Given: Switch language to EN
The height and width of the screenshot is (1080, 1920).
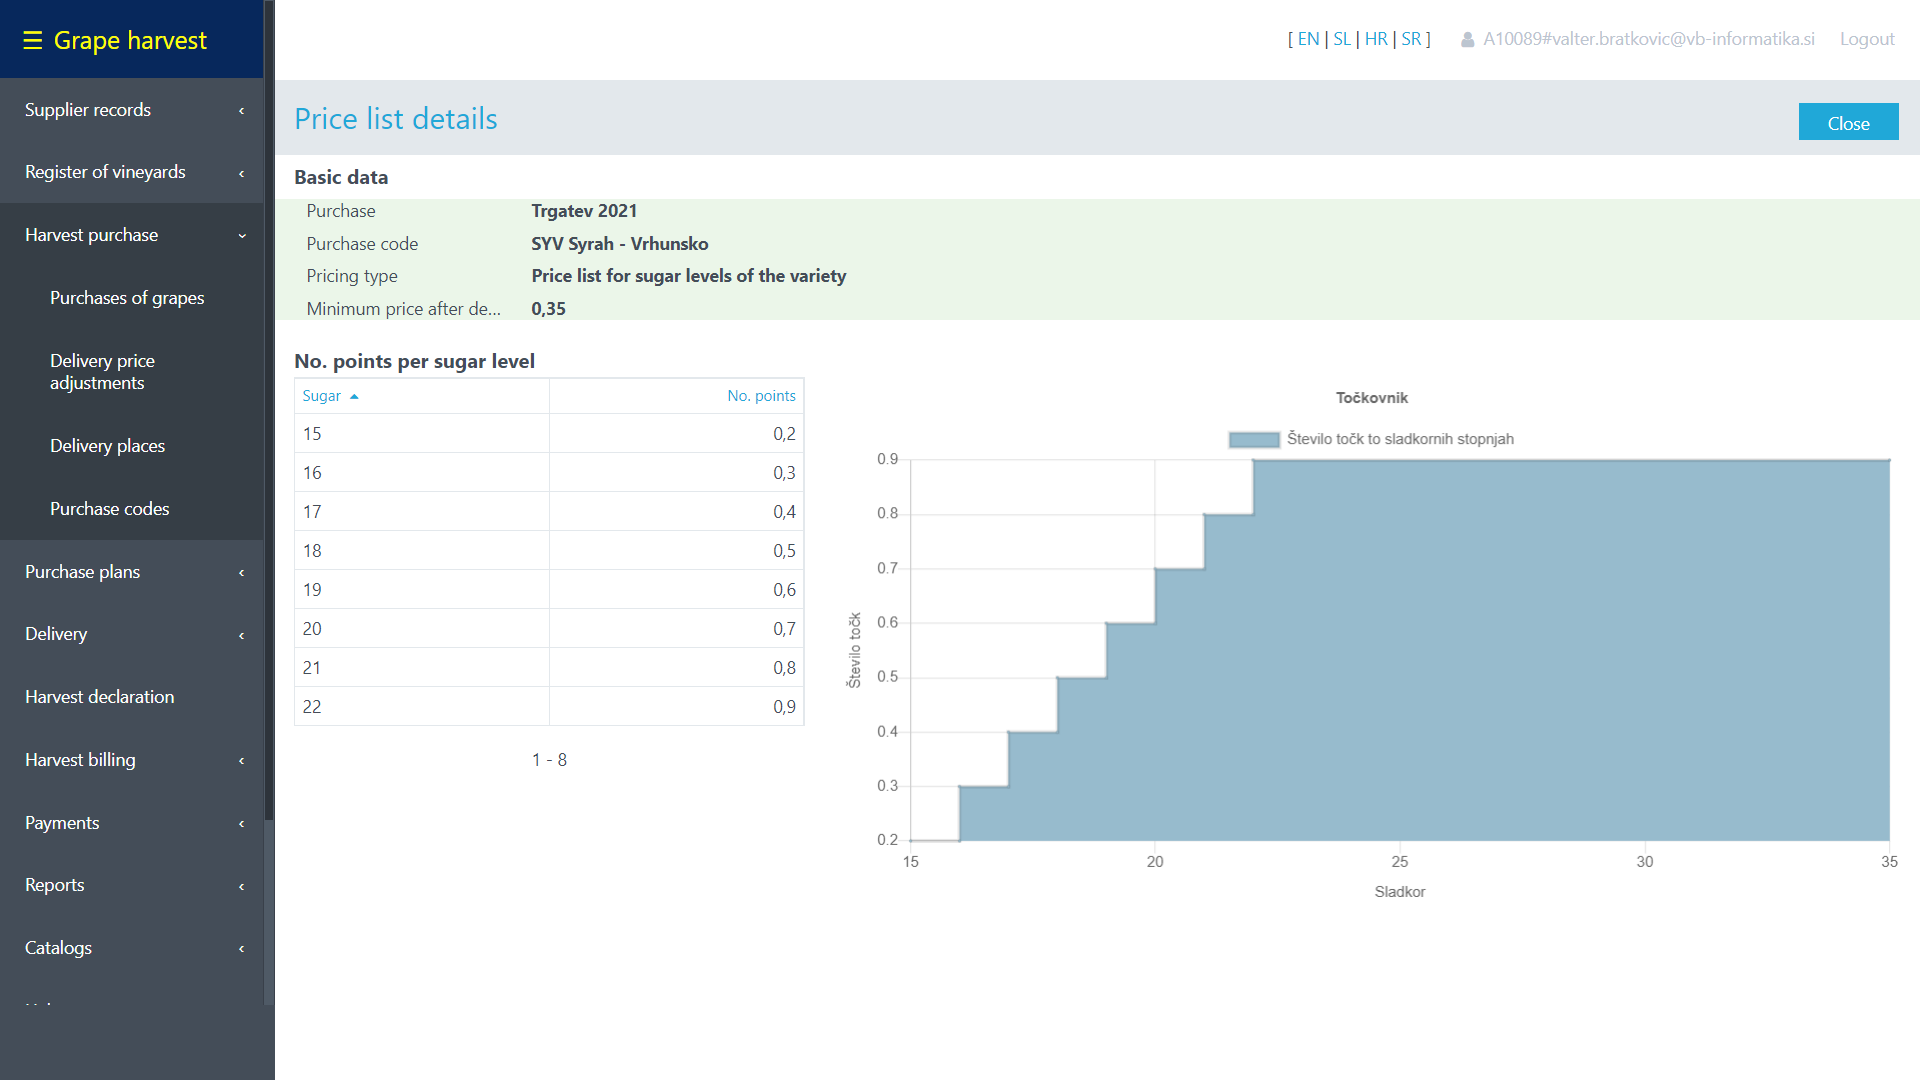Looking at the screenshot, I should click(1308, 39).
